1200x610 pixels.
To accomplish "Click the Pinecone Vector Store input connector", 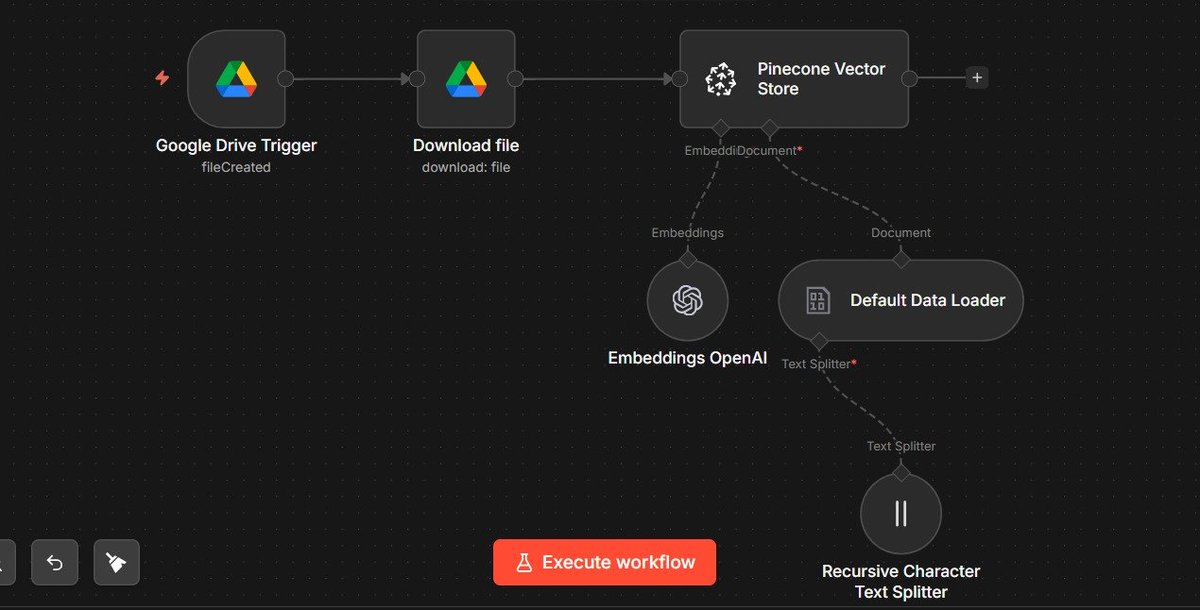I will 680,79.
